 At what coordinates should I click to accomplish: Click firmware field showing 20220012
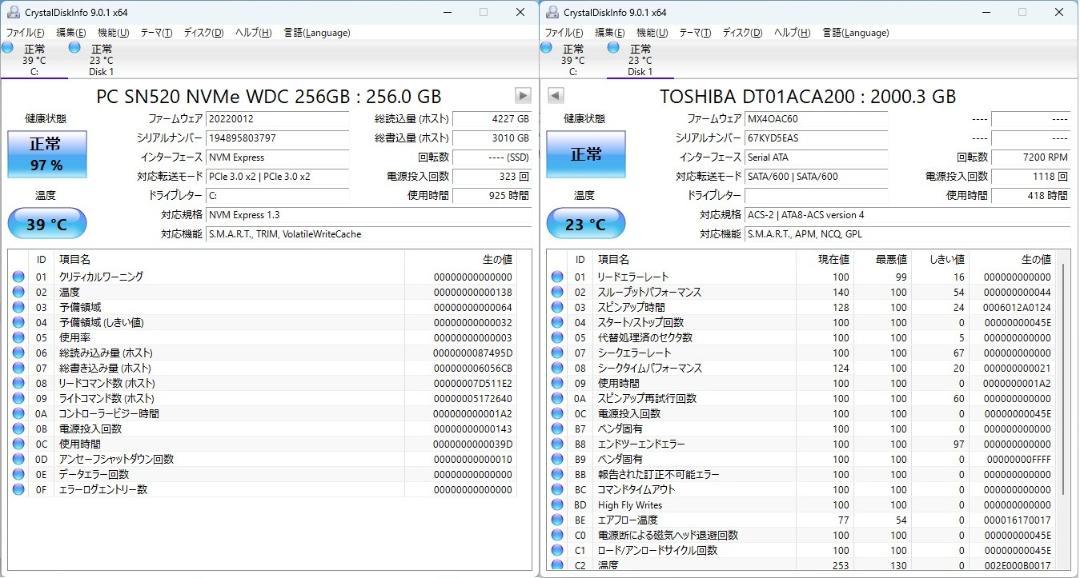click(278, 118)
